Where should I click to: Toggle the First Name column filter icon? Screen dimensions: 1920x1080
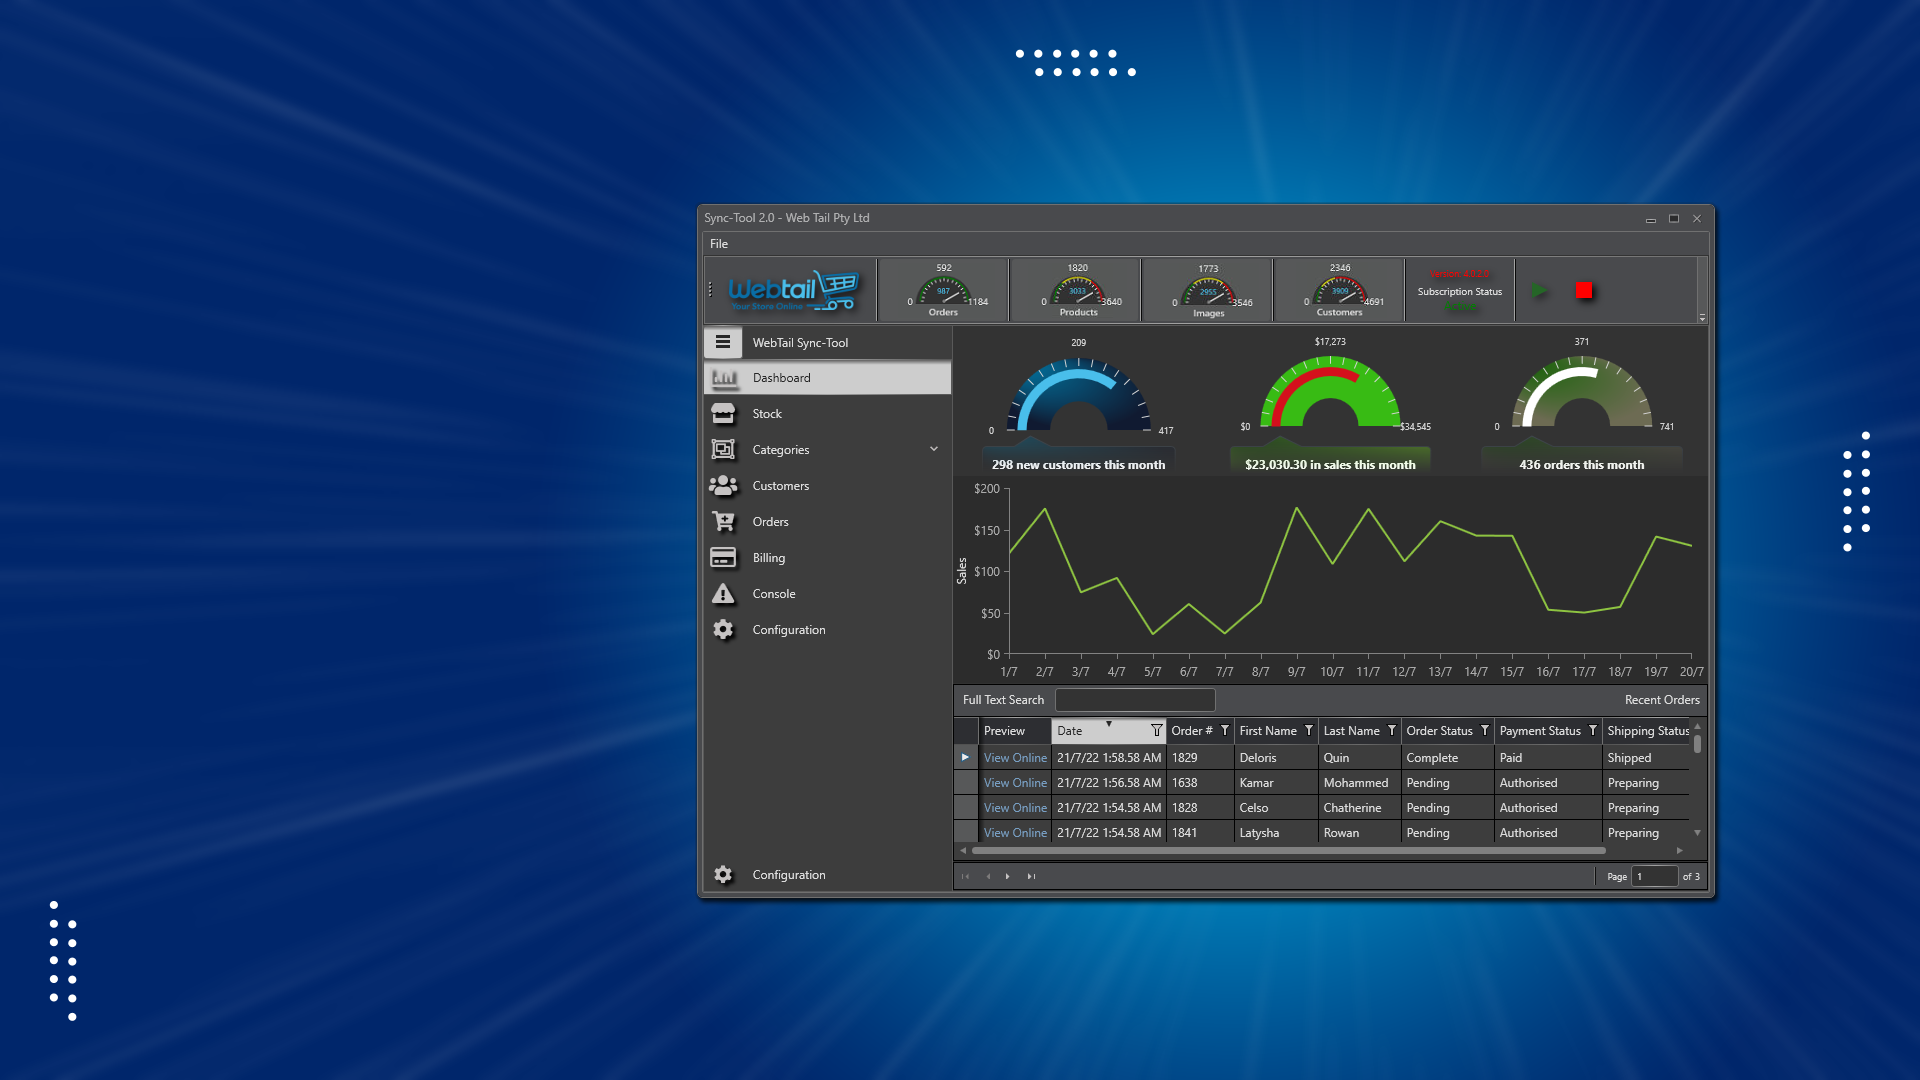[x=1309, y=731]
